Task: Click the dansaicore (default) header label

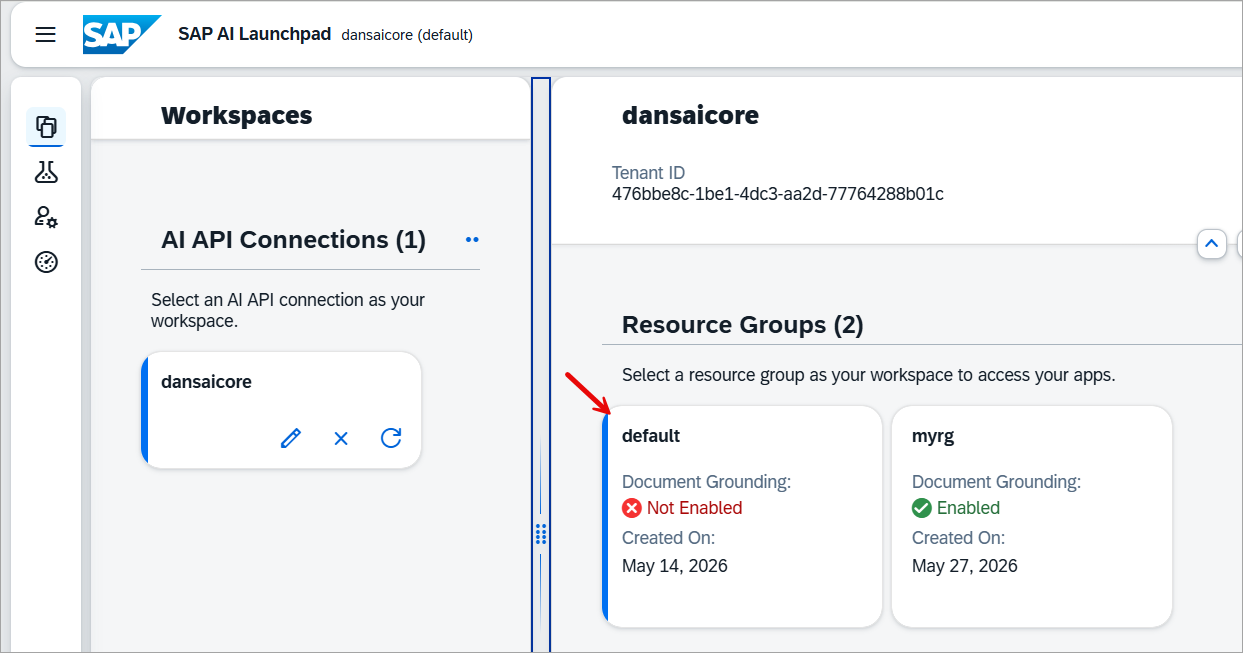Action: (x=407, y=35)
